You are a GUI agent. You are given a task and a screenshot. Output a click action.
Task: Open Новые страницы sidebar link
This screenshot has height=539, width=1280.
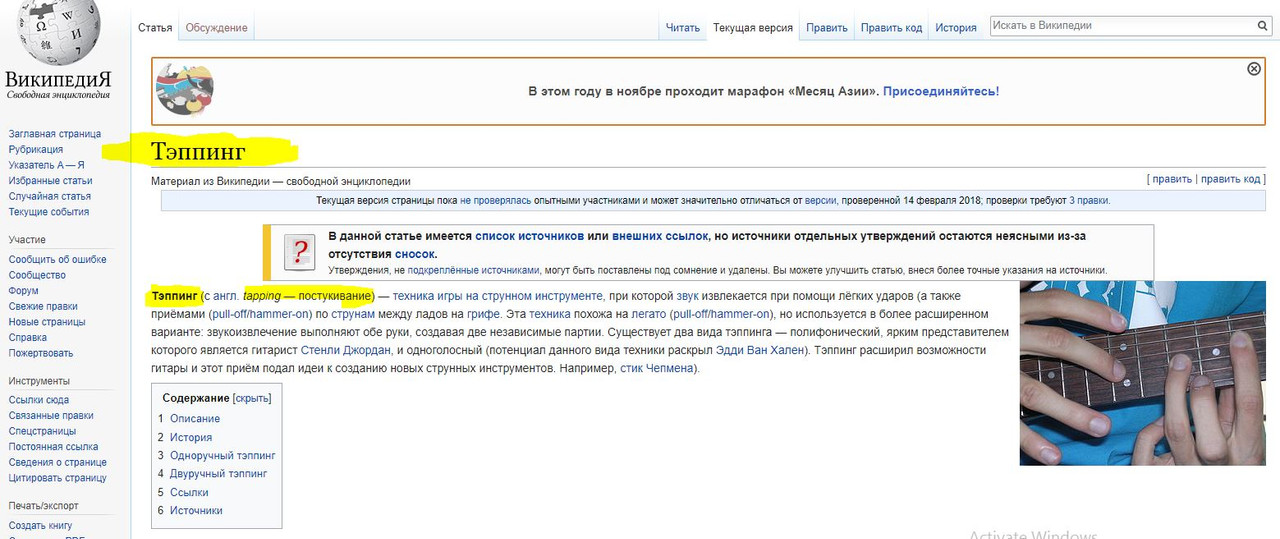(x=47, y=322)
